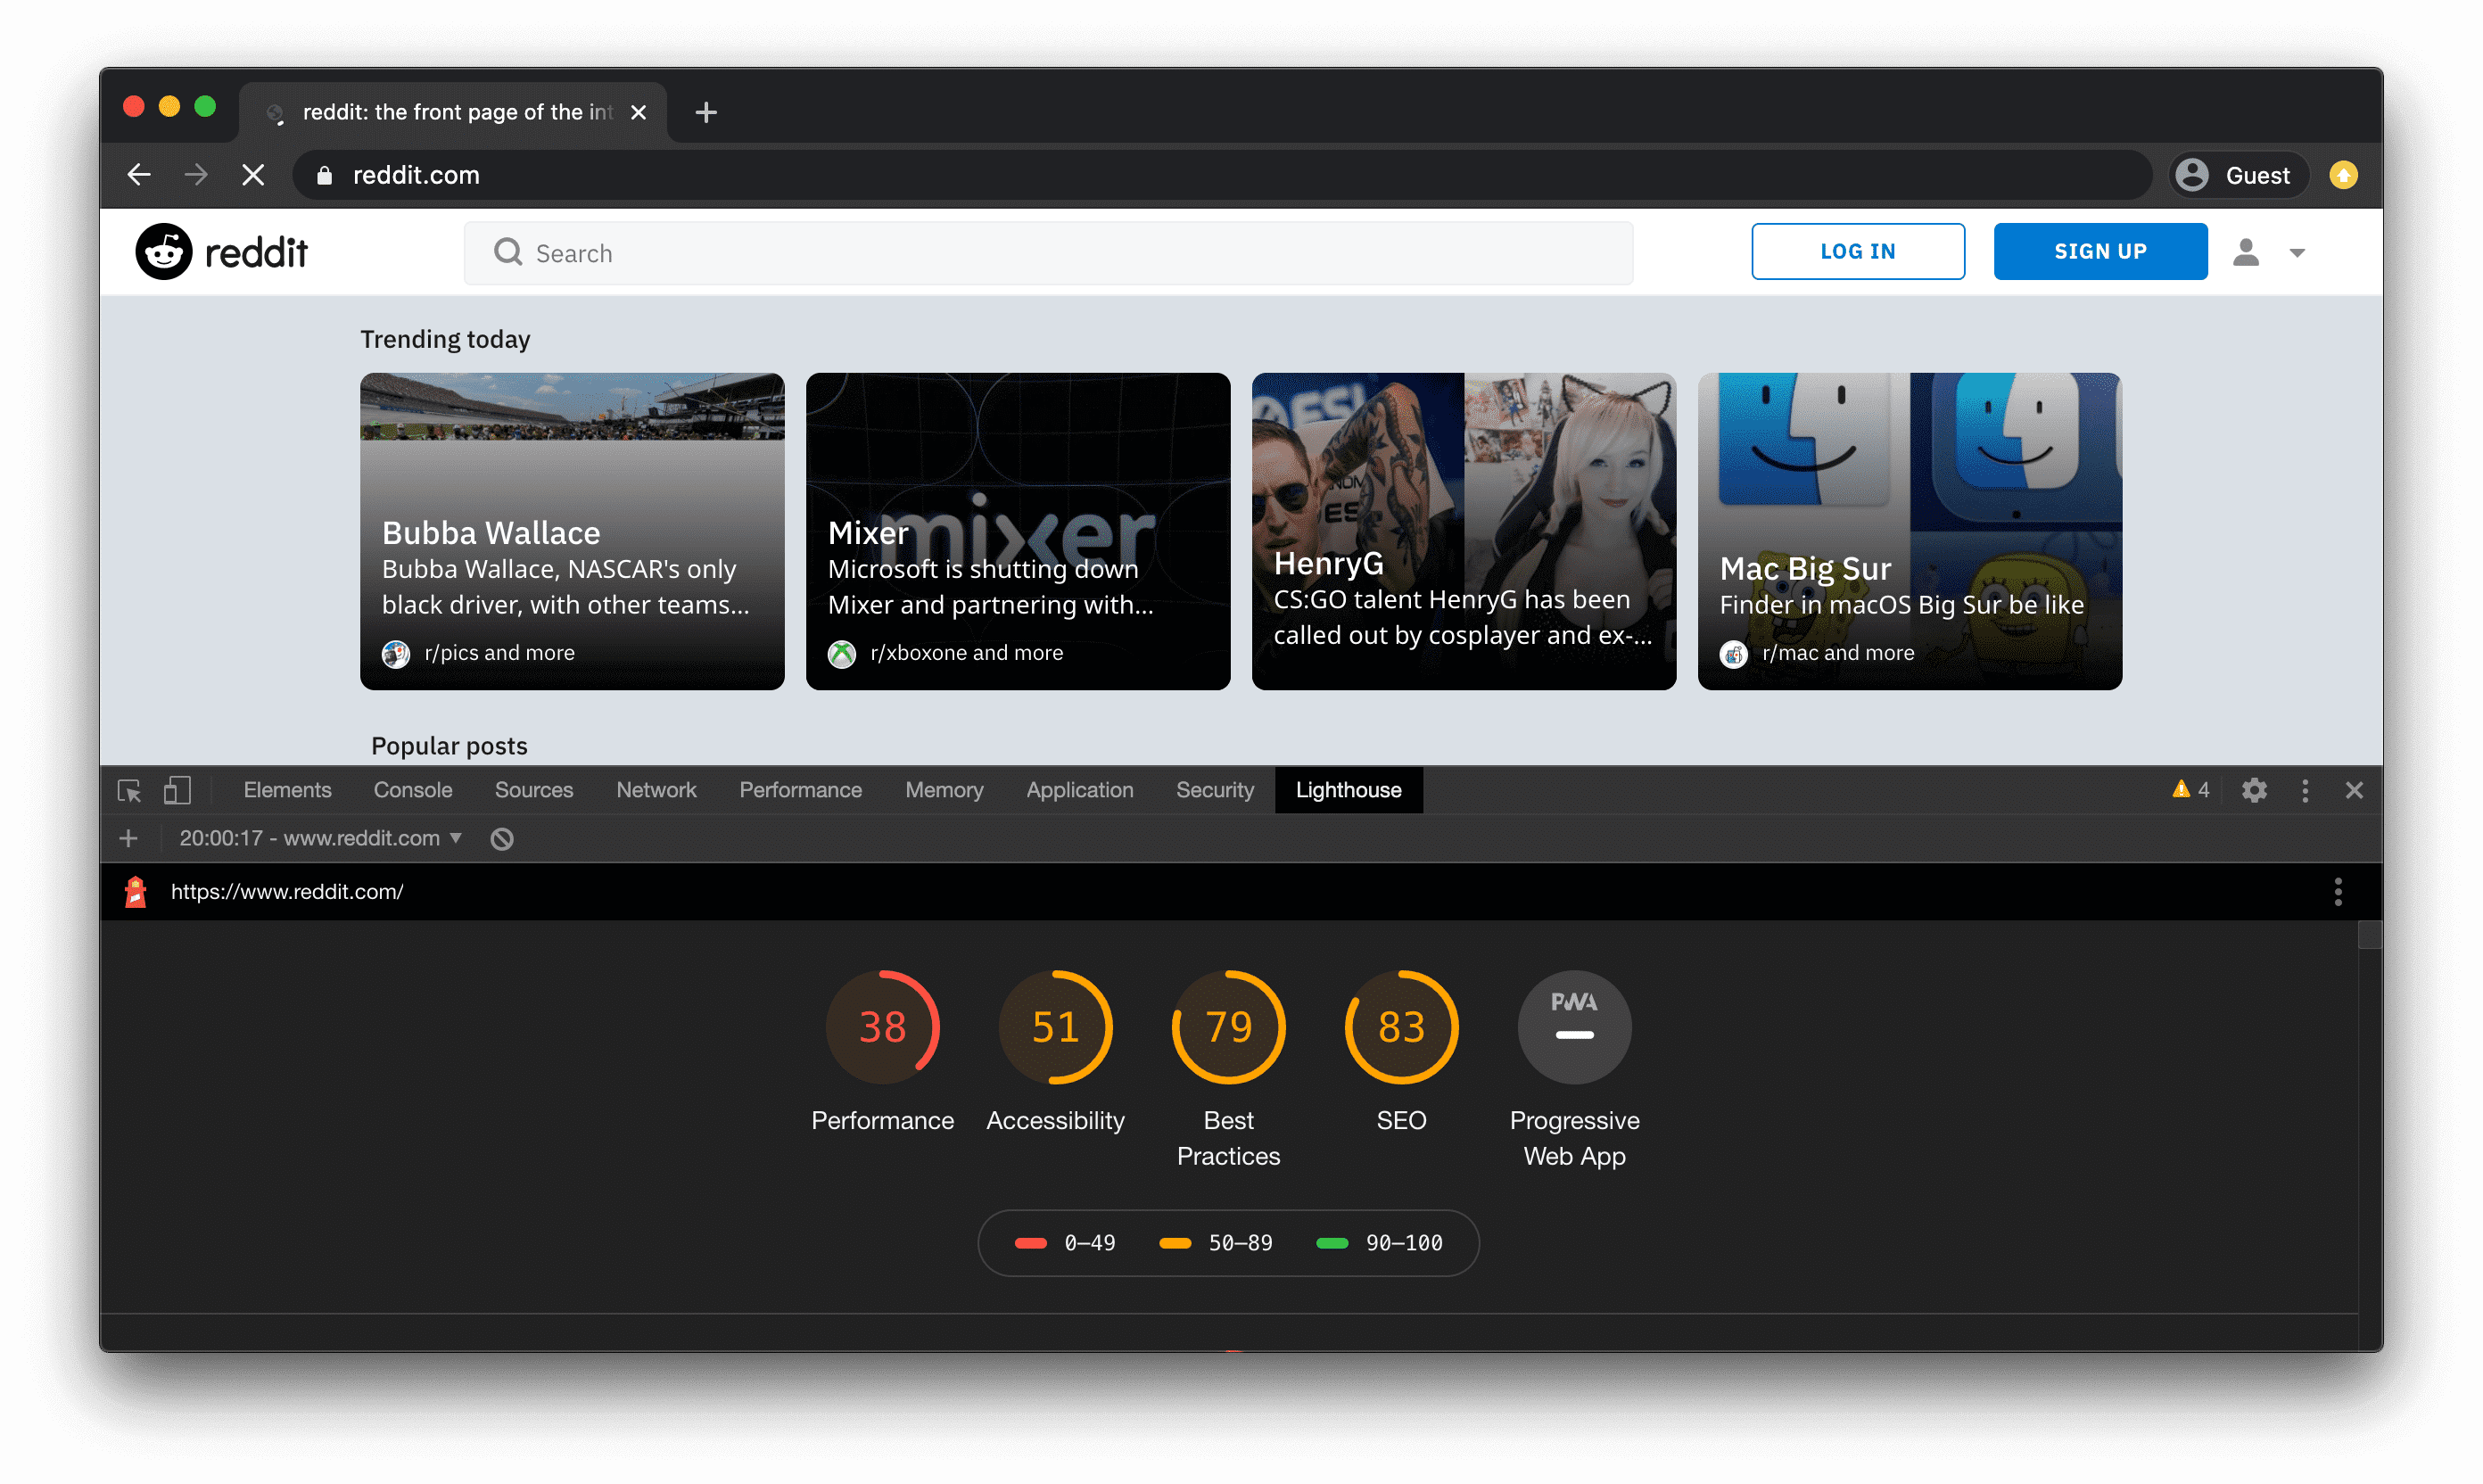Image resolution: width=2483 pixels, height=1484 pixels.
Task: Switch to the Network tab
Action: click(x=656, y=790)
